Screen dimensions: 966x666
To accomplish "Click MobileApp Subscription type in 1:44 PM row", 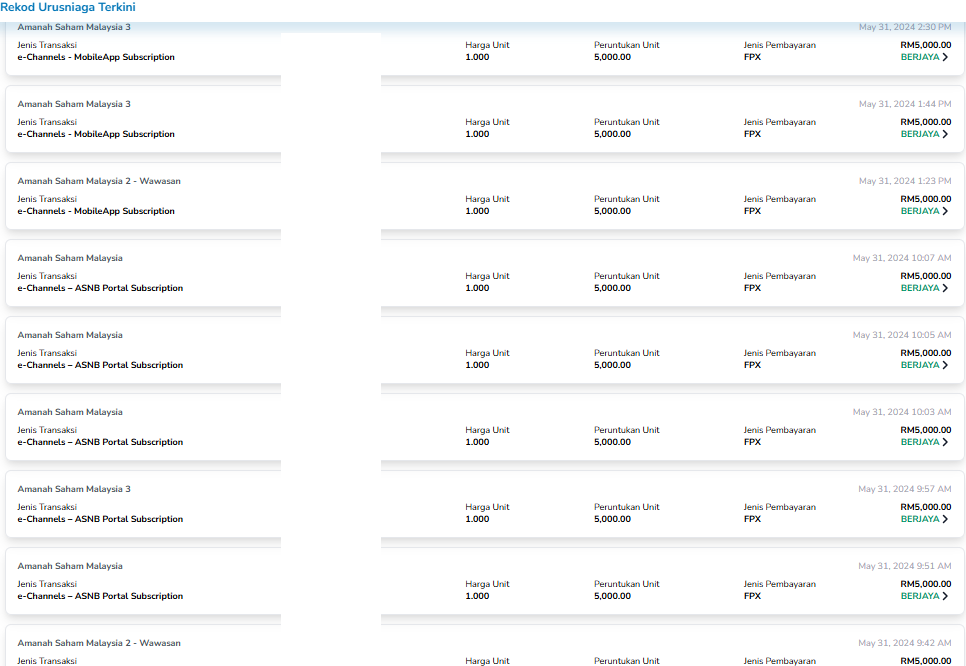I will tap(96, 134).
